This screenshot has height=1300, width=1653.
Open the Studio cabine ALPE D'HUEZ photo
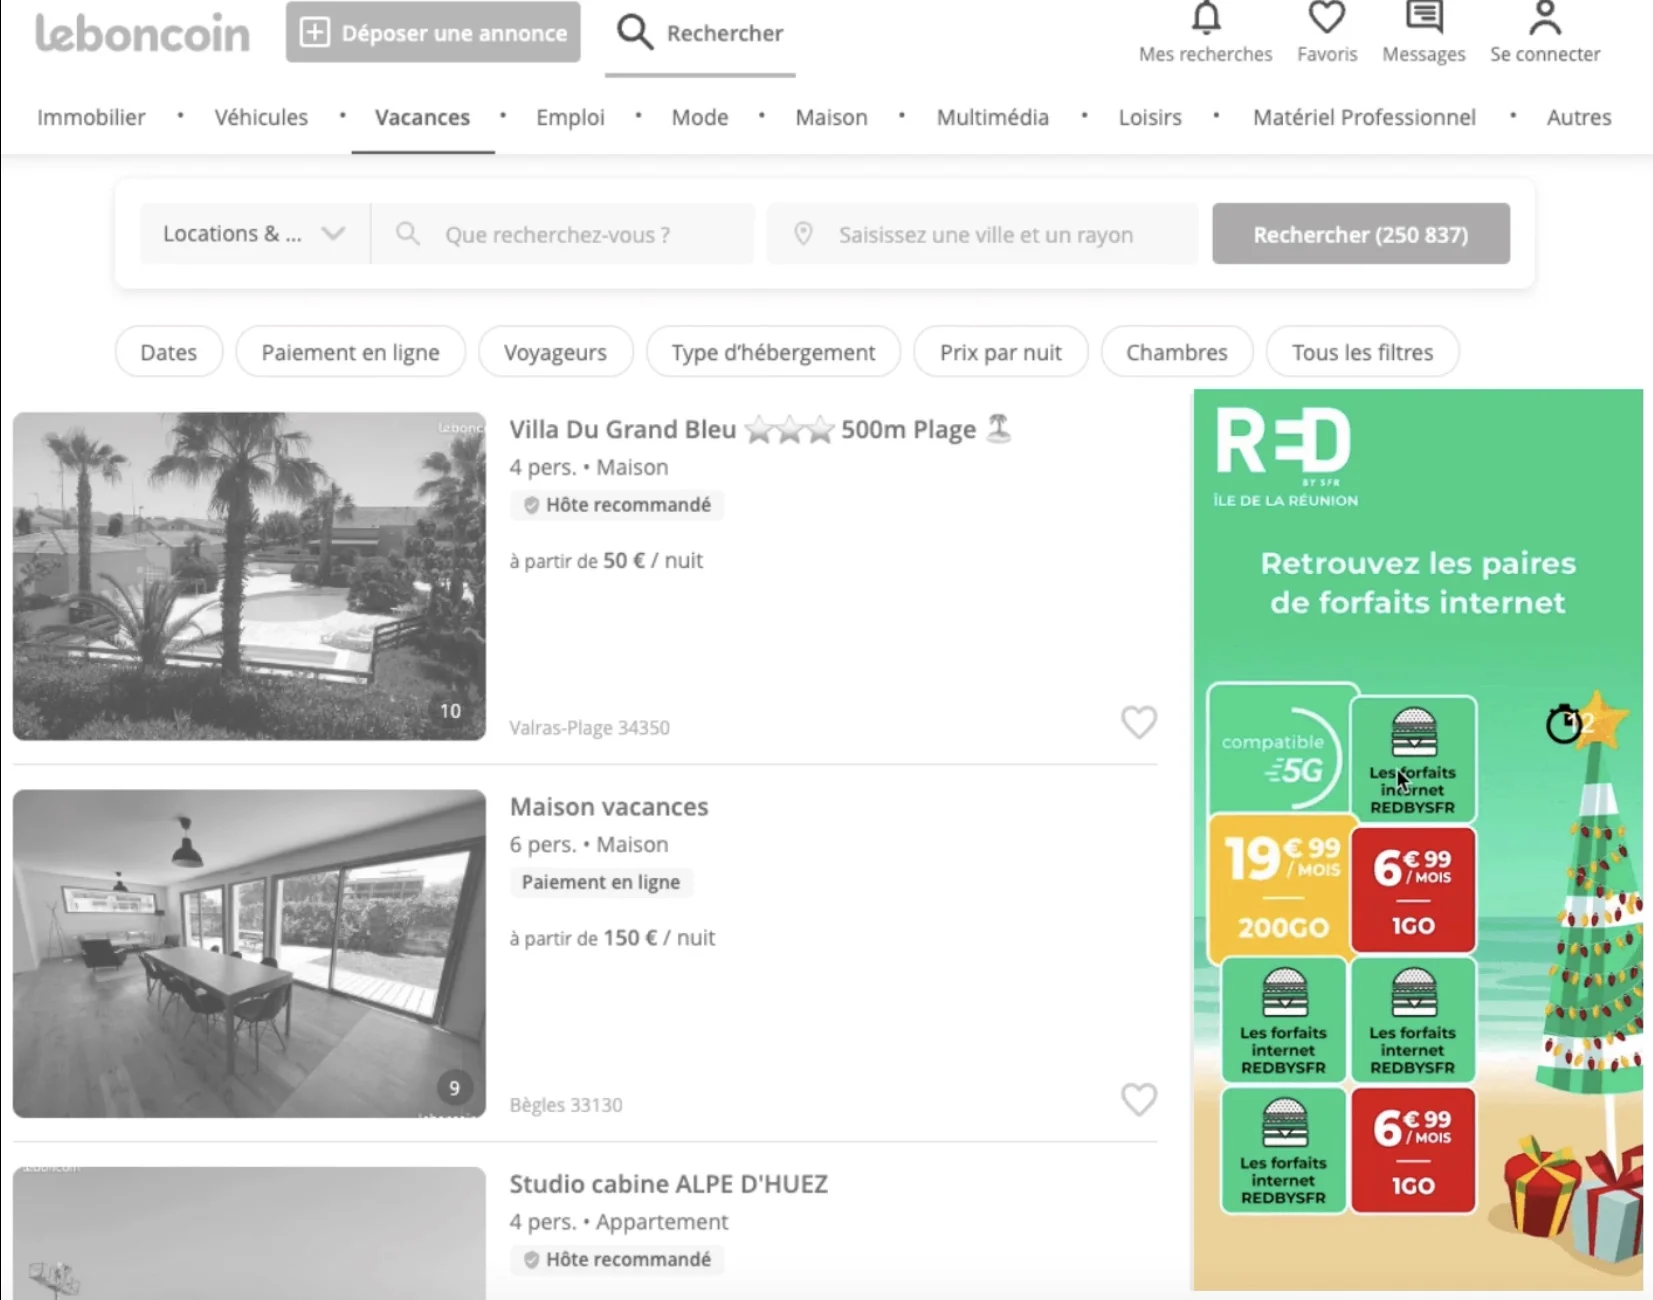tap(249, 1233)
